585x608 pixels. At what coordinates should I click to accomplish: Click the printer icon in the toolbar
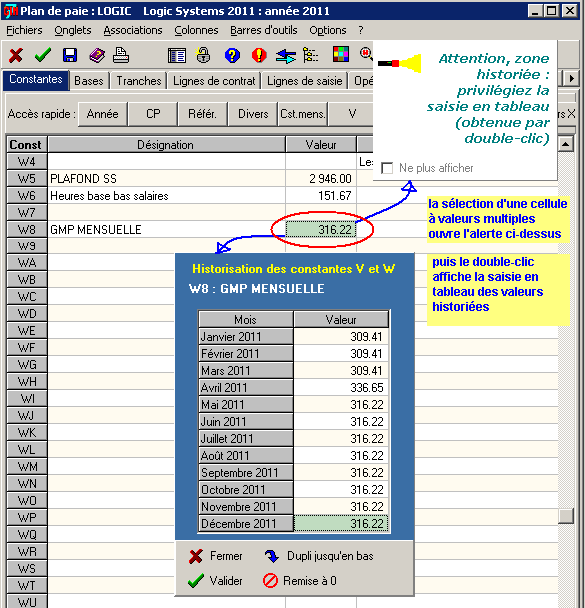(x=121, y=55)
